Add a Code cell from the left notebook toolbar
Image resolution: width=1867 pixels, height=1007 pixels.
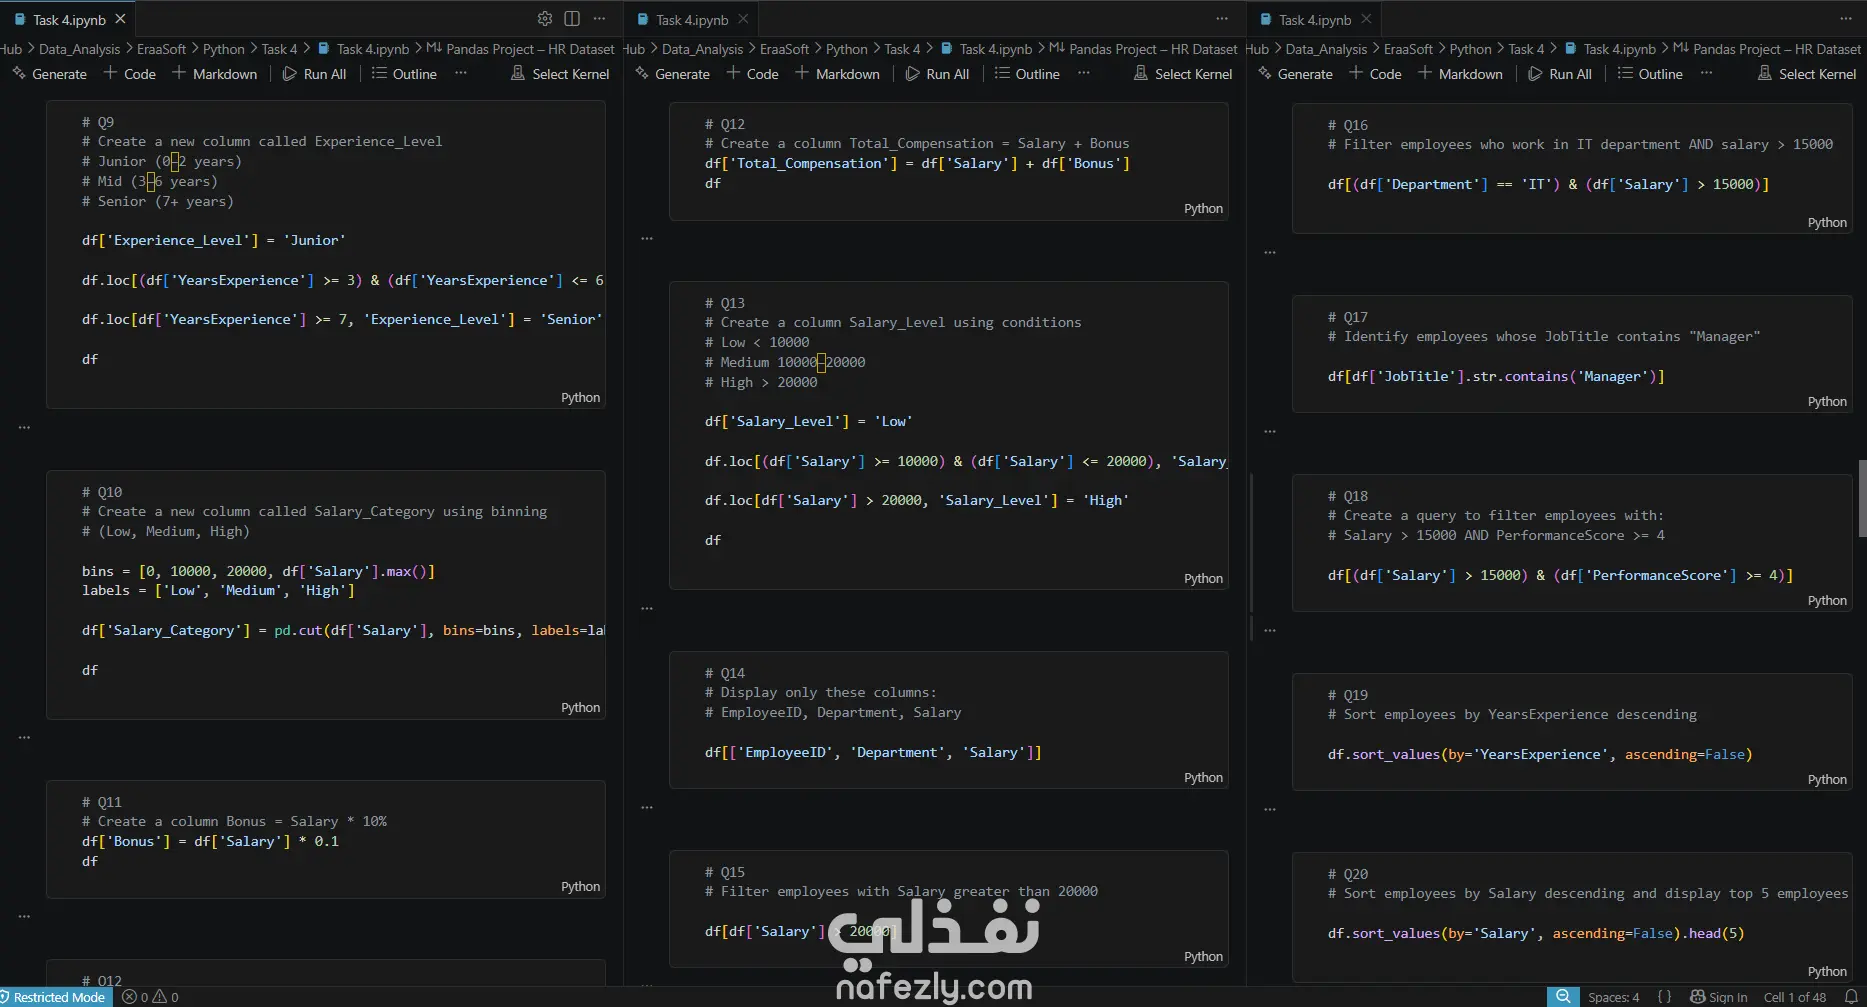click(130, 74)
